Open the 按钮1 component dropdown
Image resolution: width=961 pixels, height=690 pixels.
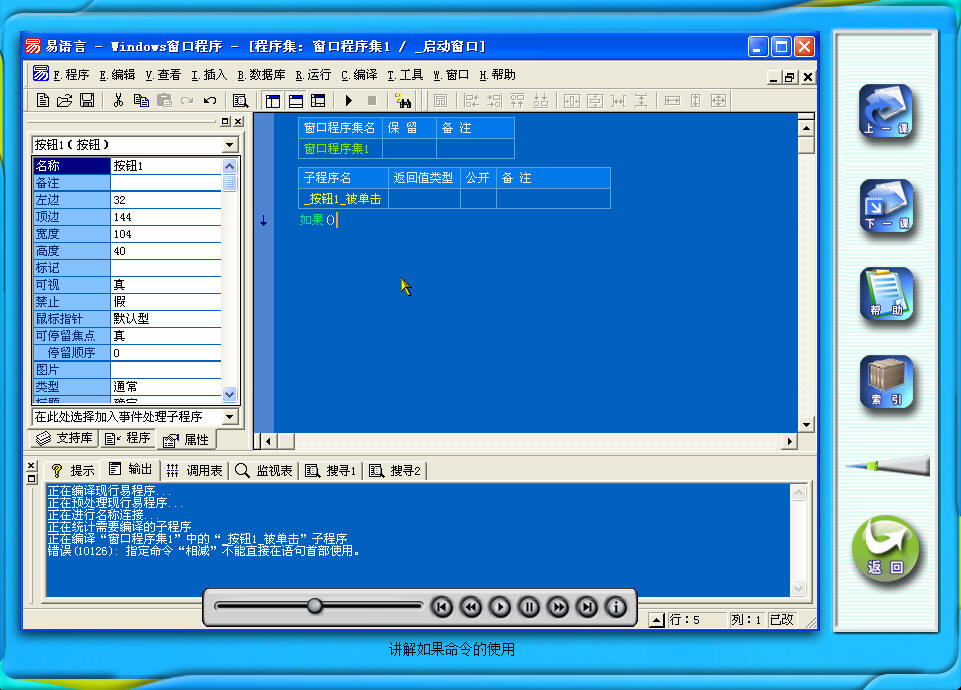click(229, 145)
